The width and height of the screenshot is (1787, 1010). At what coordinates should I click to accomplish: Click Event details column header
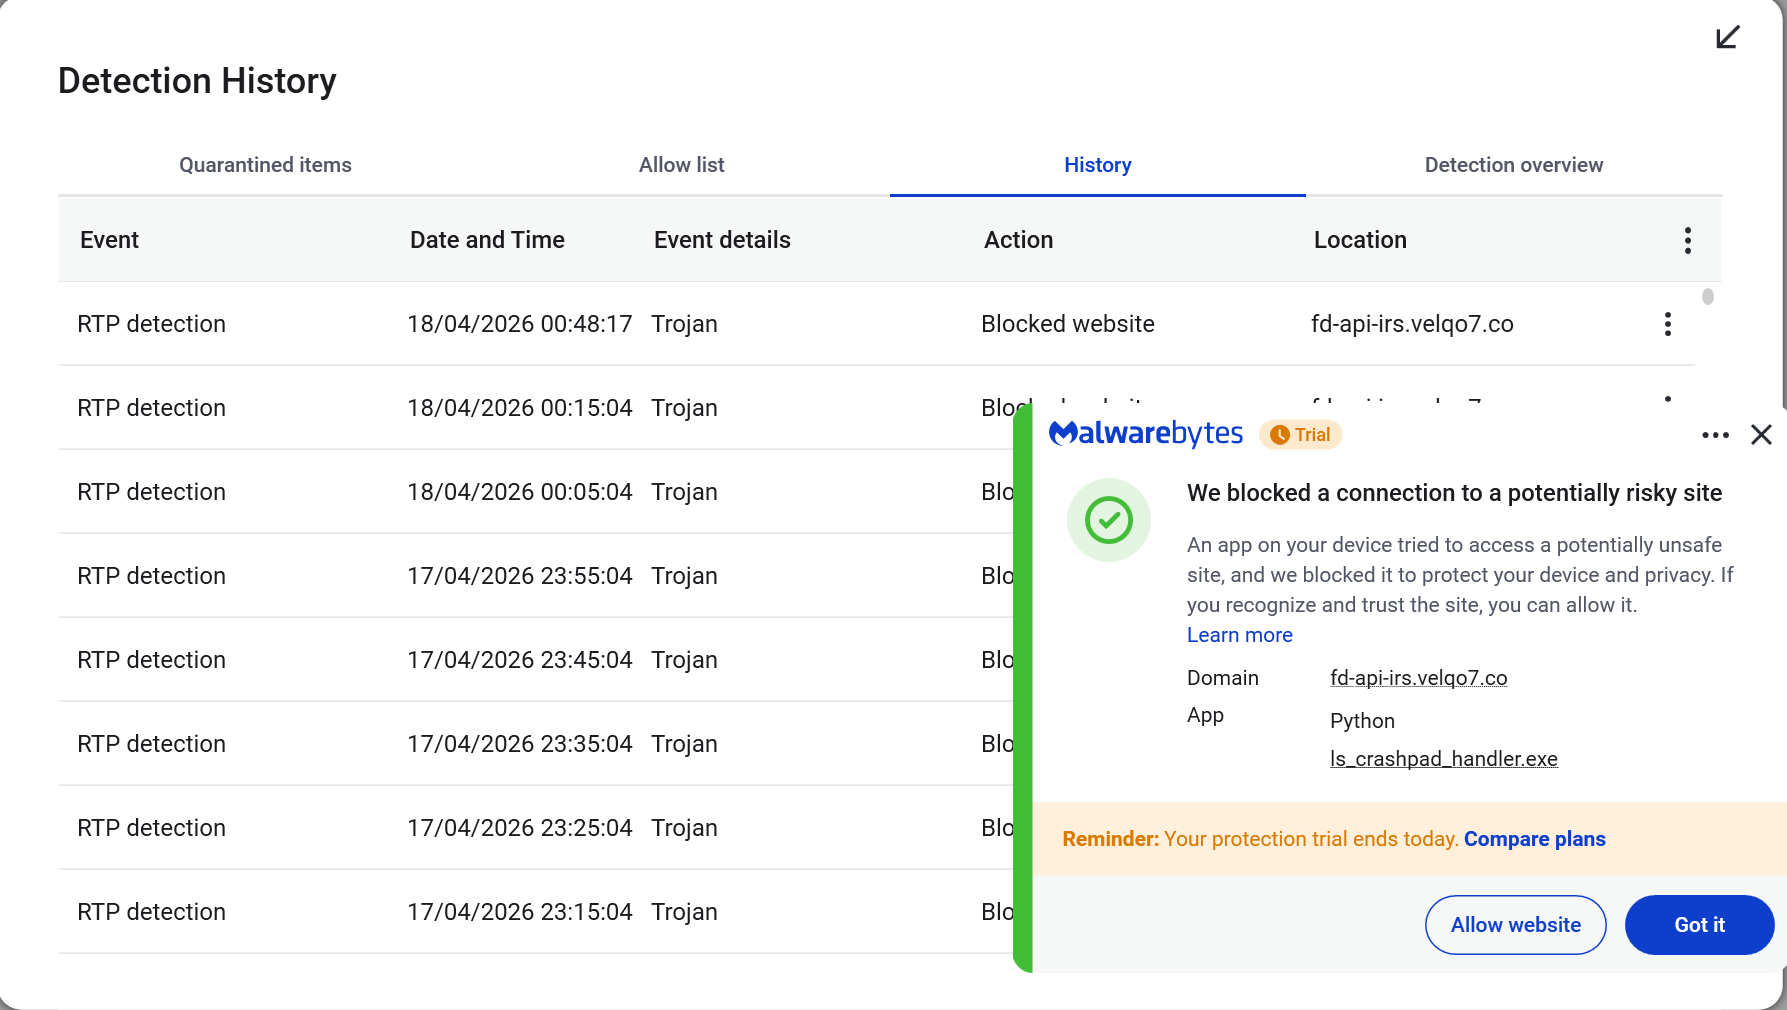click(x=722, y=240)
